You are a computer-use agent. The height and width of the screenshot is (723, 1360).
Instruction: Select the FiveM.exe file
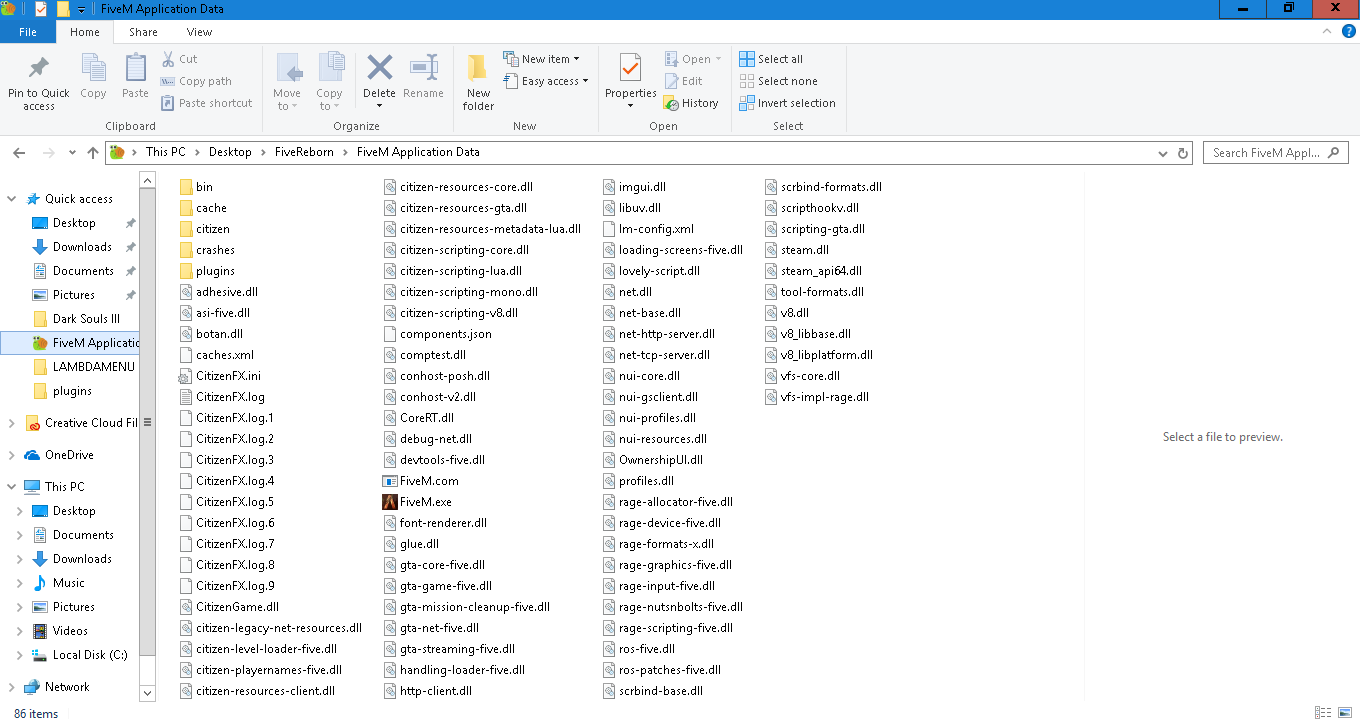point(418,502)
